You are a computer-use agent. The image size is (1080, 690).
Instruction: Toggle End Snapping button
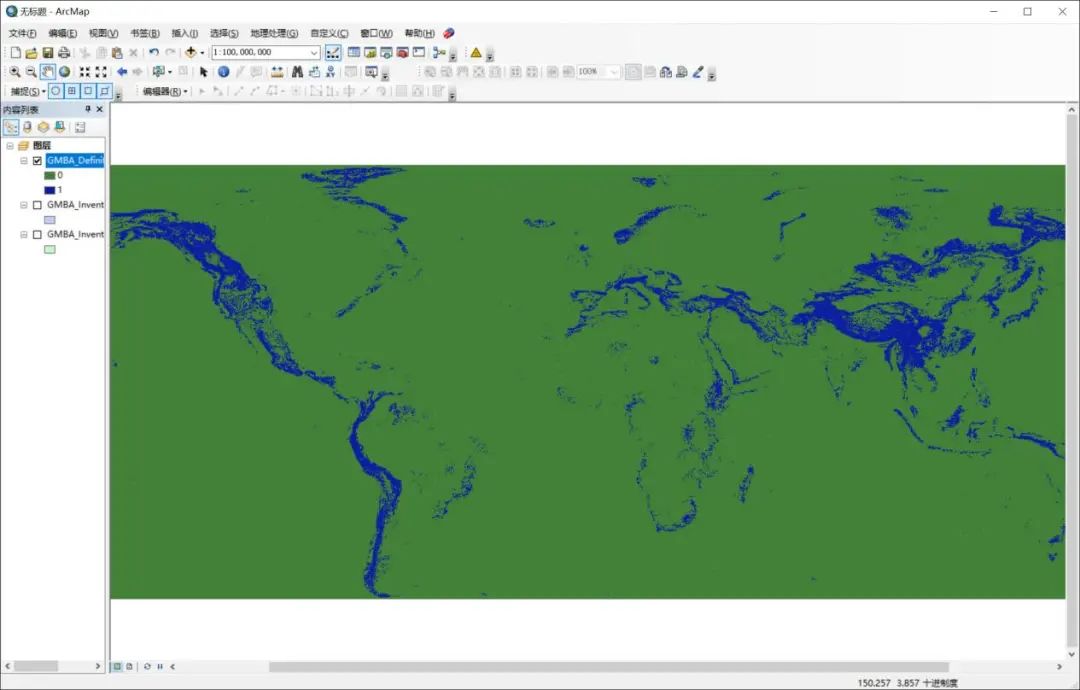(x=72, y=91)
